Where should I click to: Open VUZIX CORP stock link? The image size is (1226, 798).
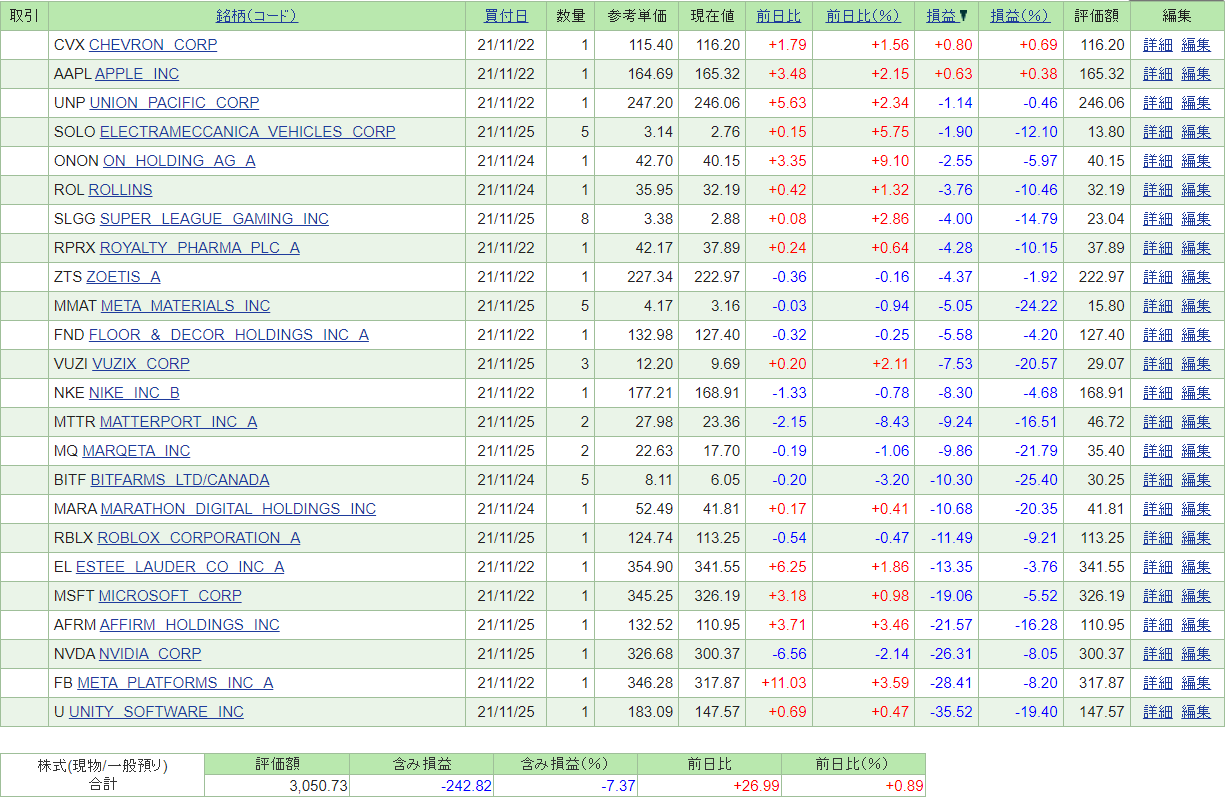click(x=141, y=364)
